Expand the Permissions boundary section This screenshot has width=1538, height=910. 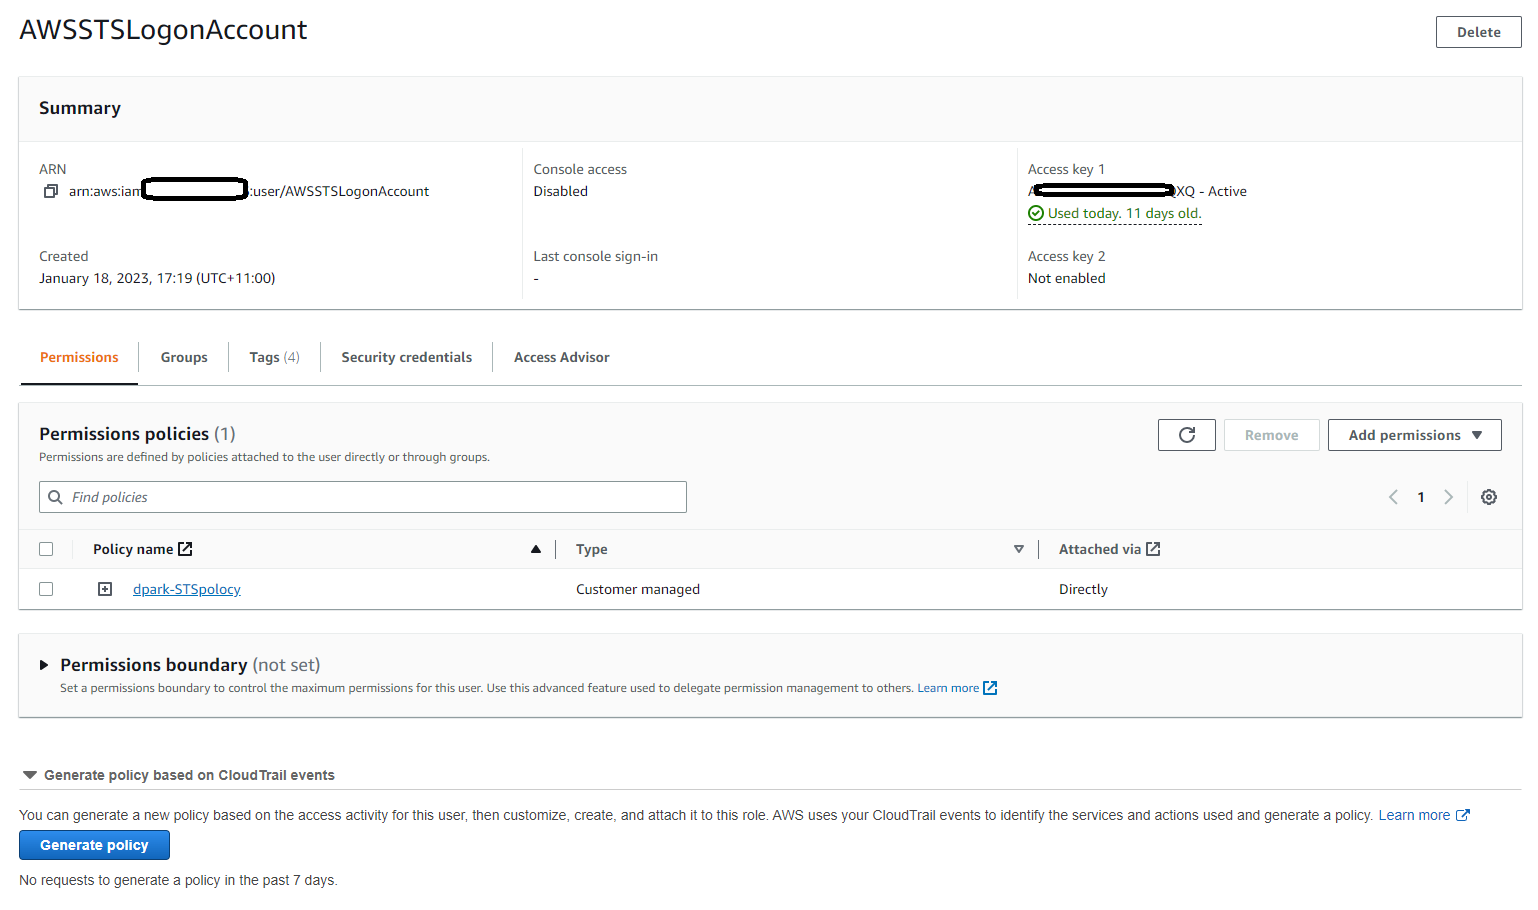(x=44, y=664)
